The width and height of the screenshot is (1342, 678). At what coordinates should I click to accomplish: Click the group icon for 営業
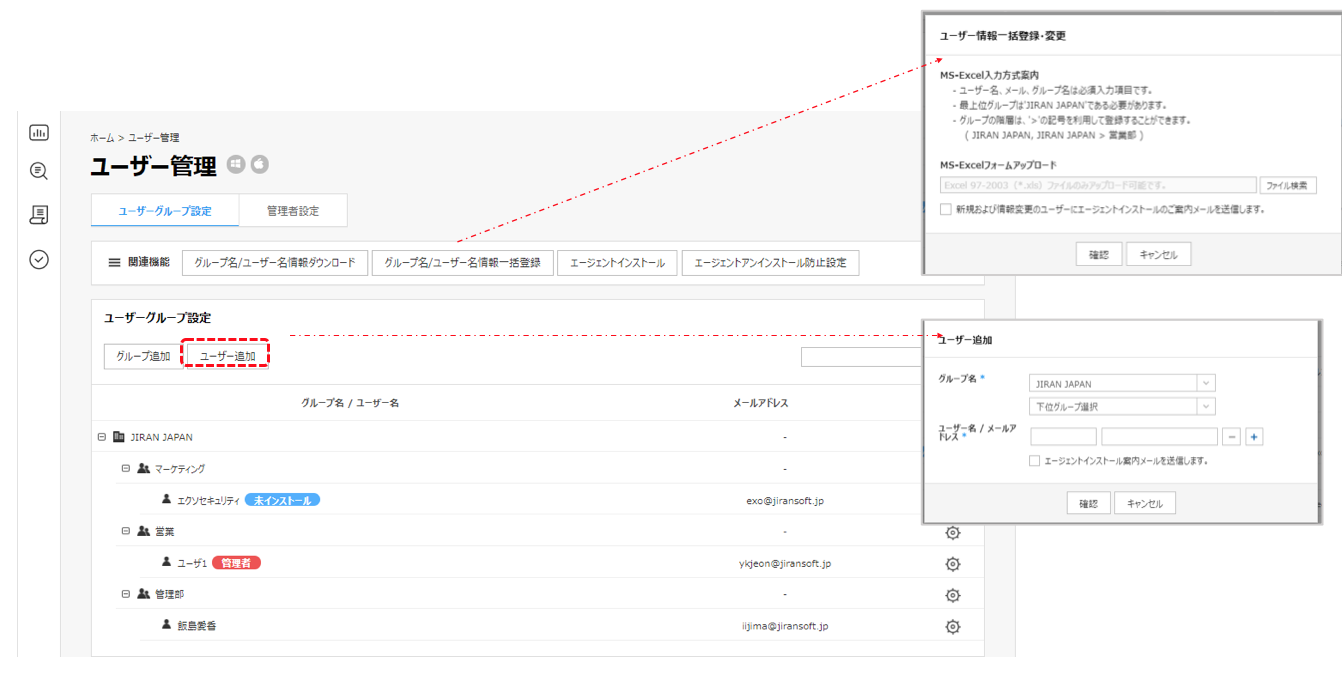(143, 531)
